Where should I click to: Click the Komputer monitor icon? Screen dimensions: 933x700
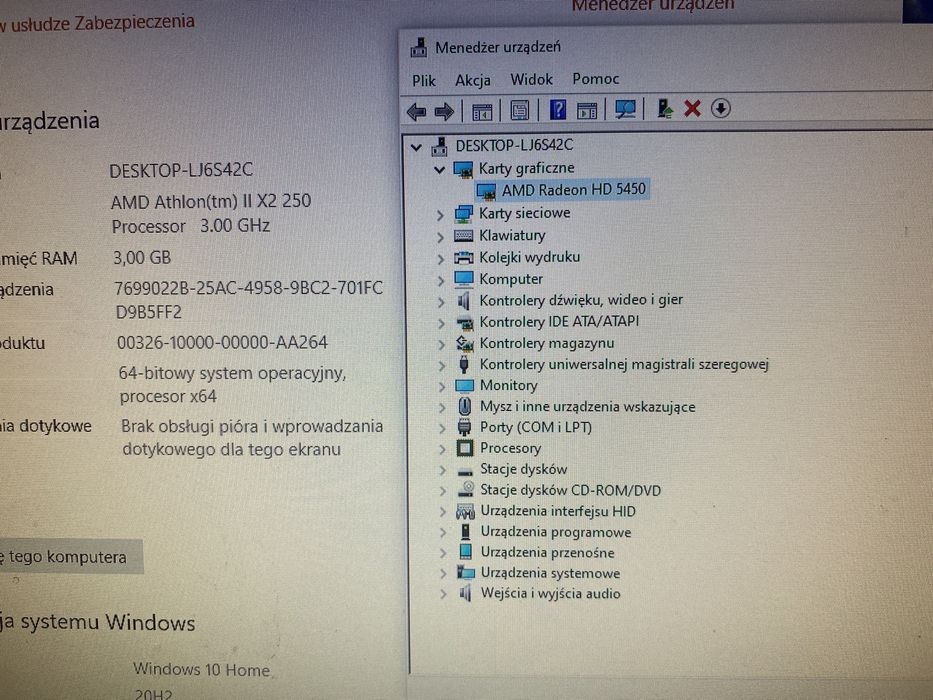(x=464, y=279)
